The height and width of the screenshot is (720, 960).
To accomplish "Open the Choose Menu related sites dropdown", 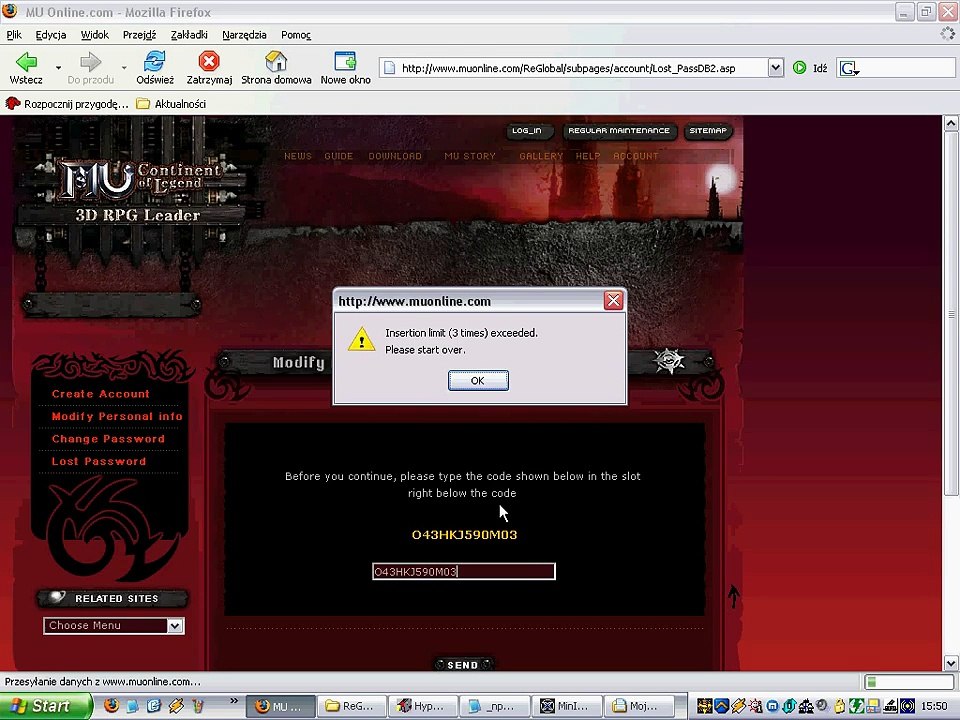I will coord(114,625).
